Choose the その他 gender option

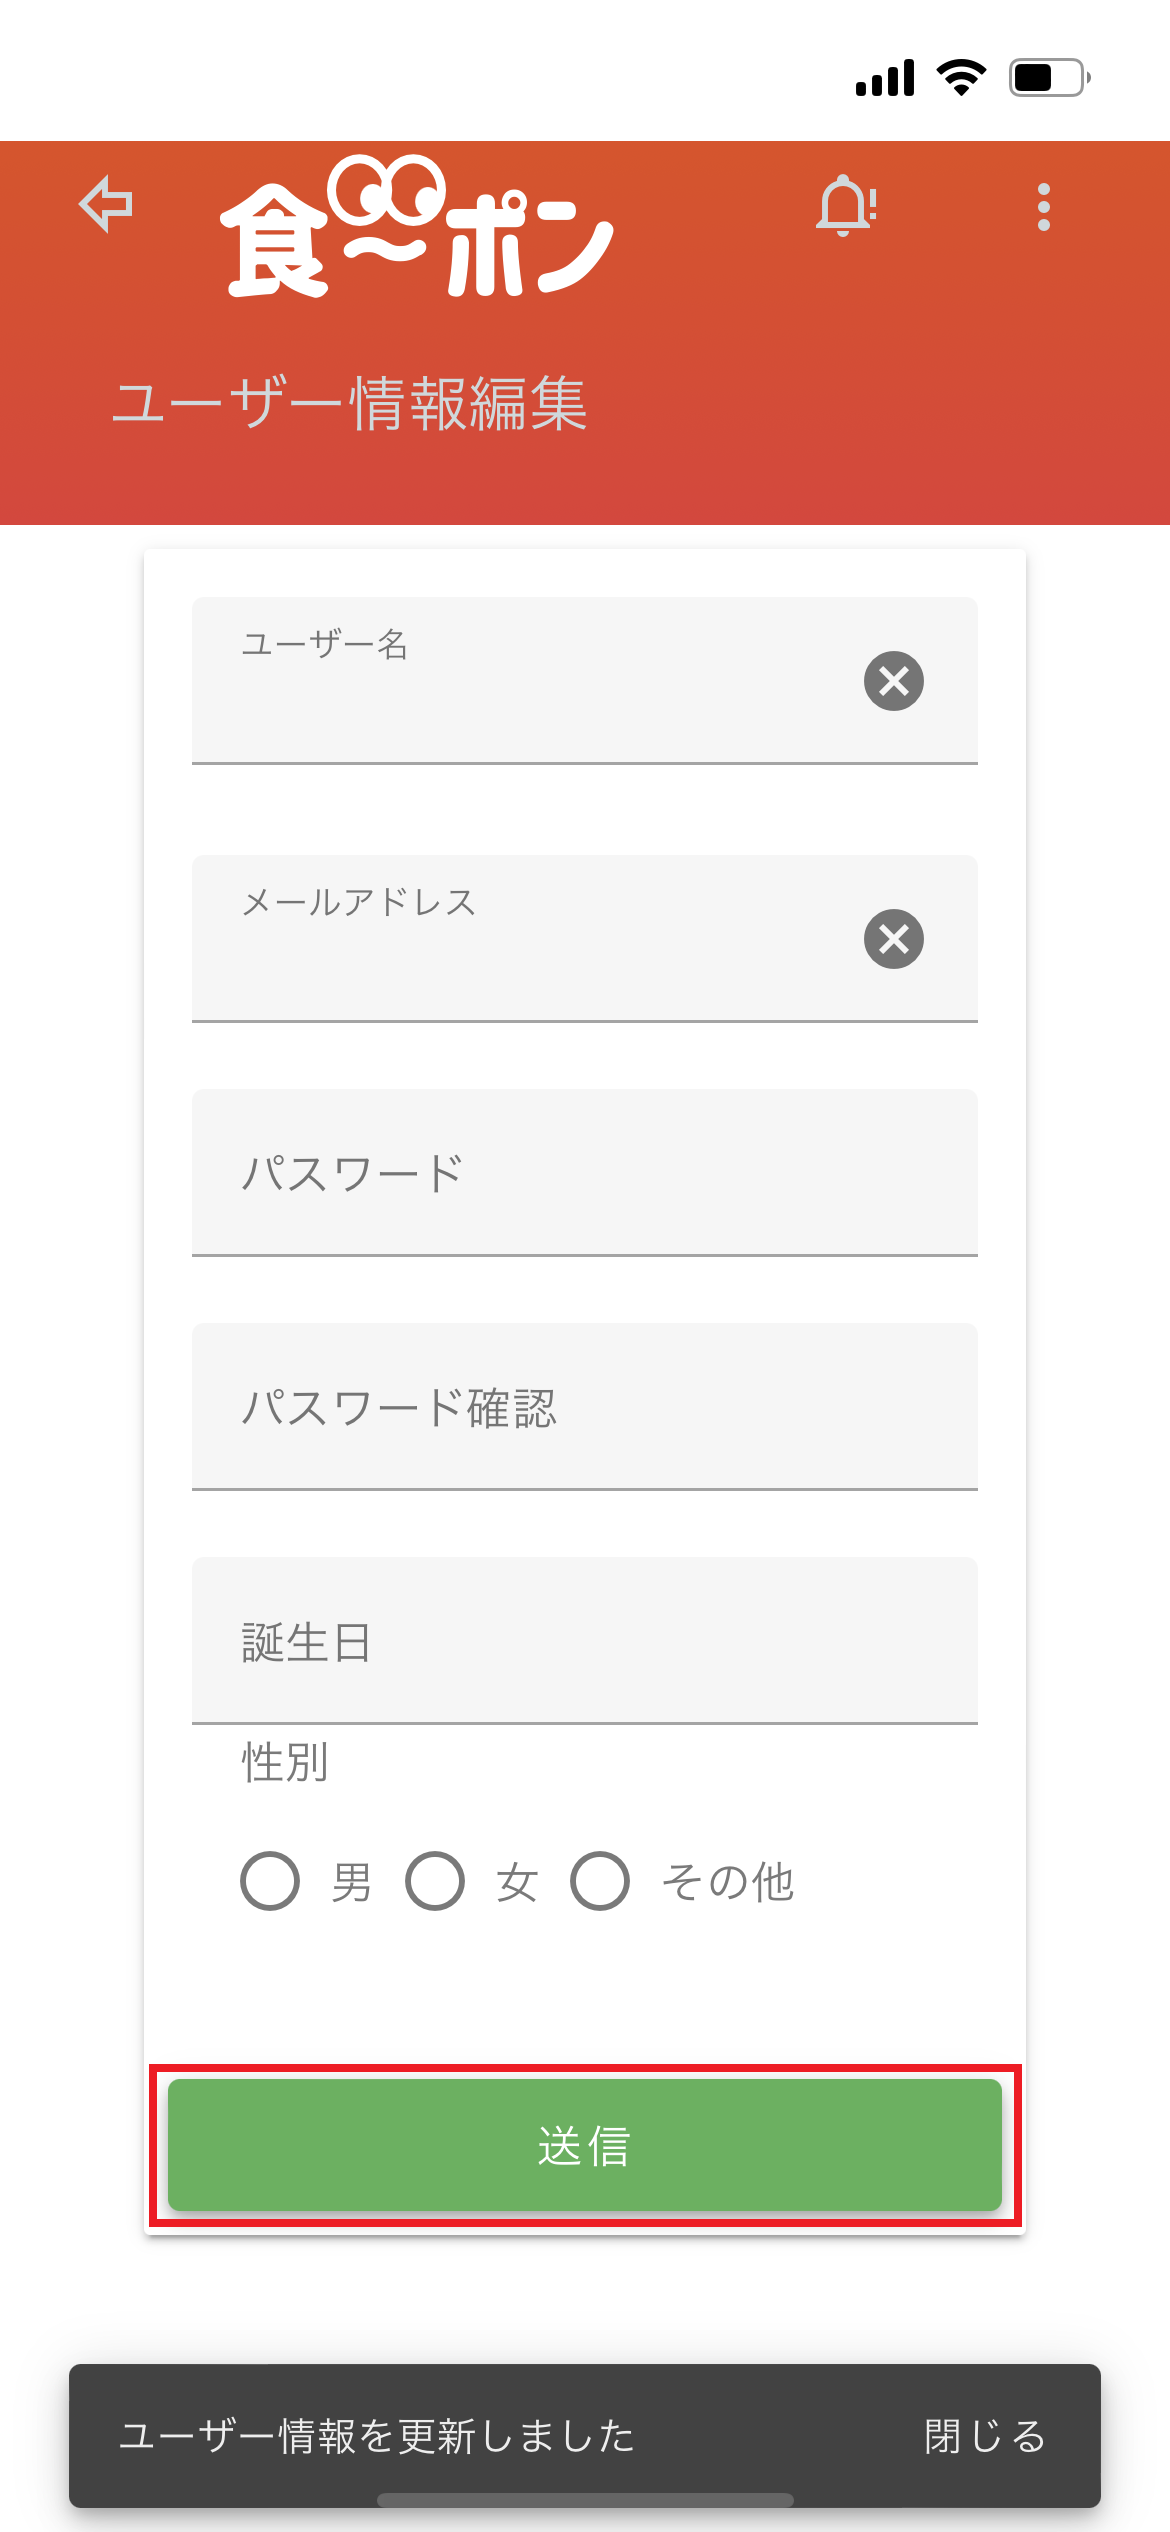(600, 1881)
